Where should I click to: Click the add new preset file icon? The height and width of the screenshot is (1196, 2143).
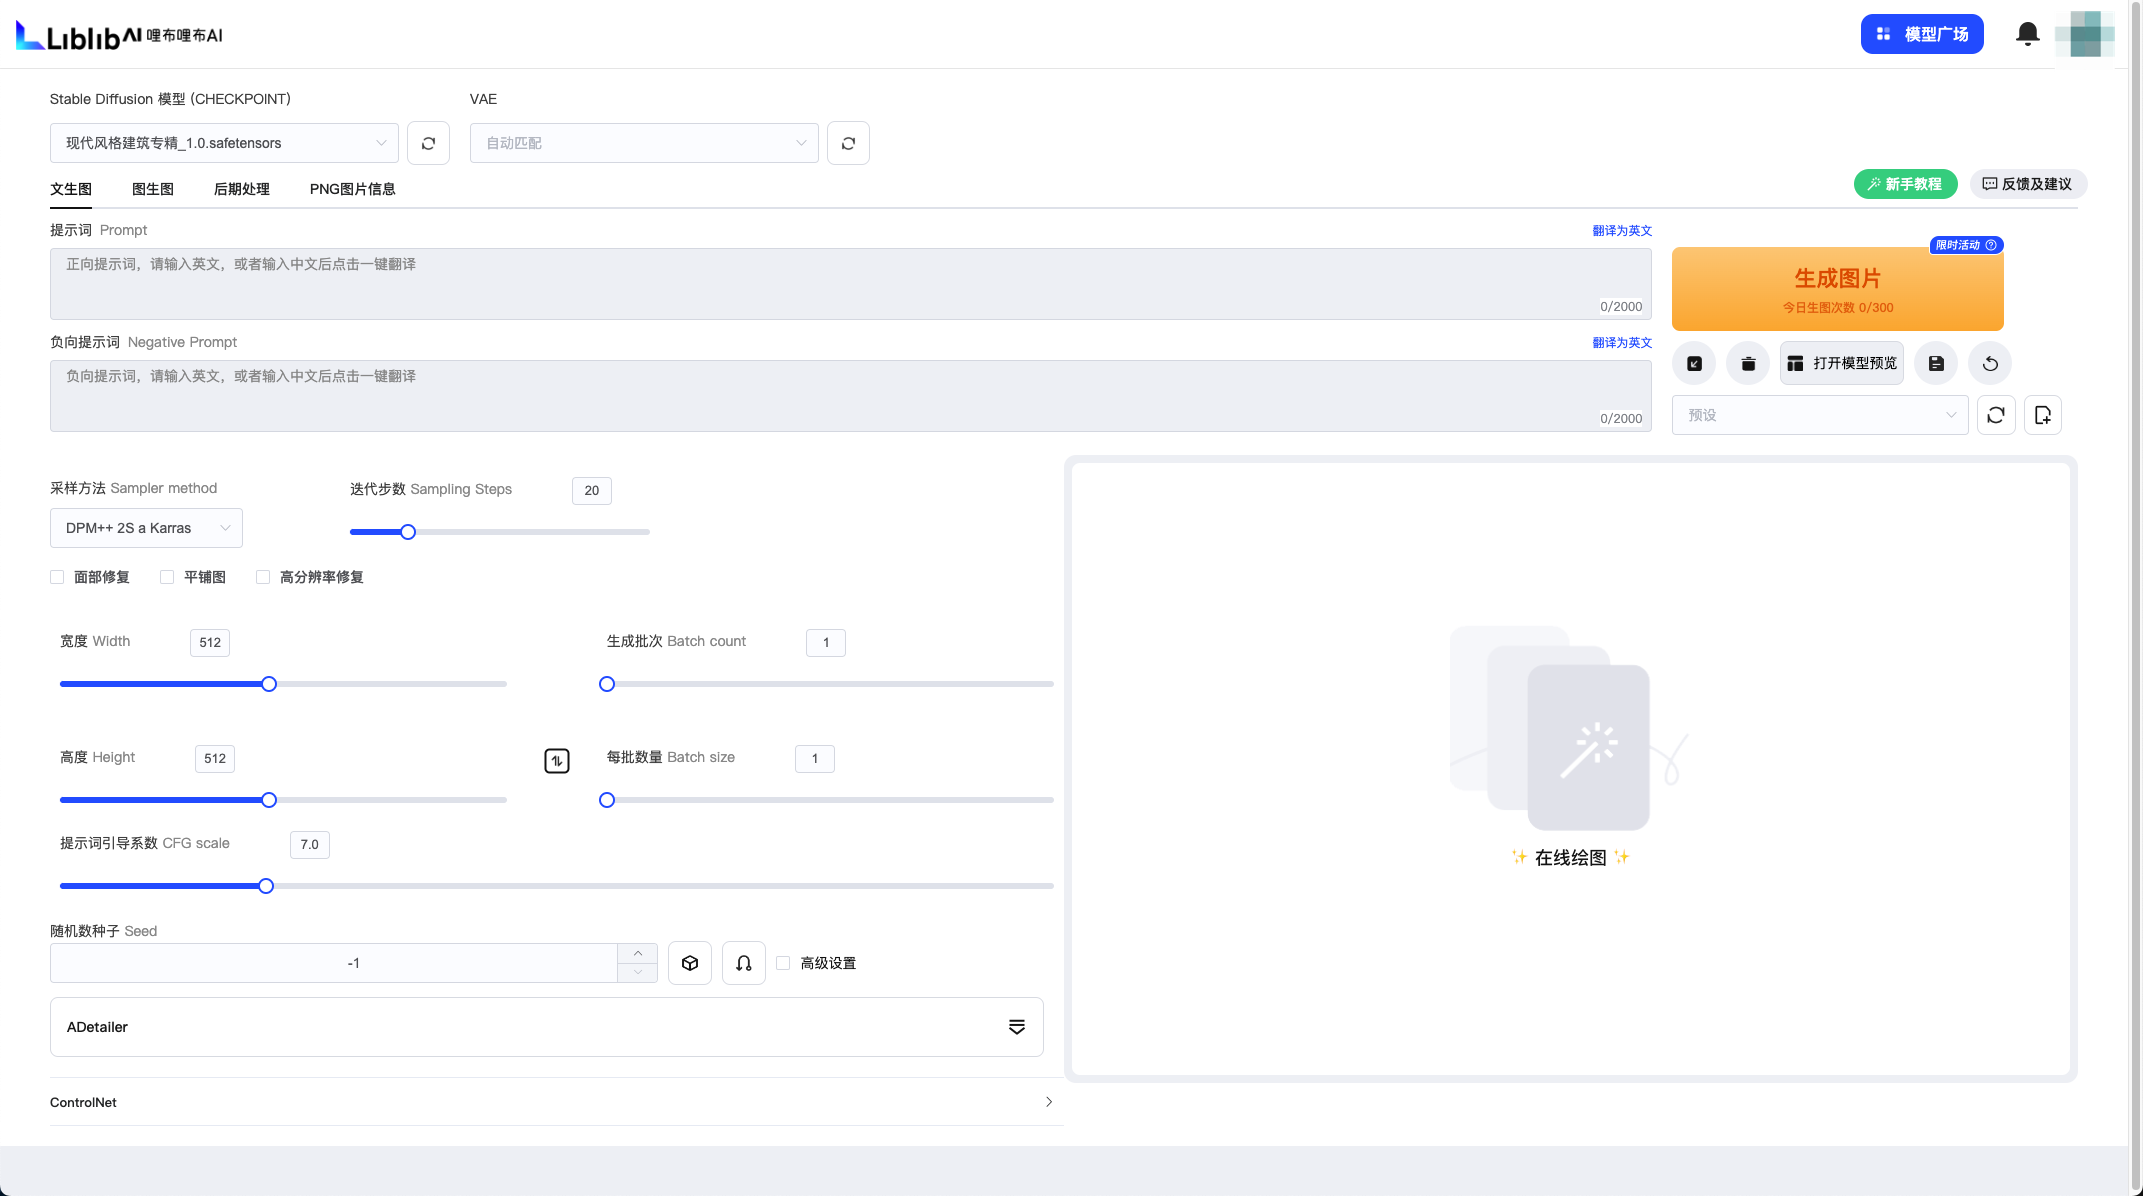(x=2043, y=415)
